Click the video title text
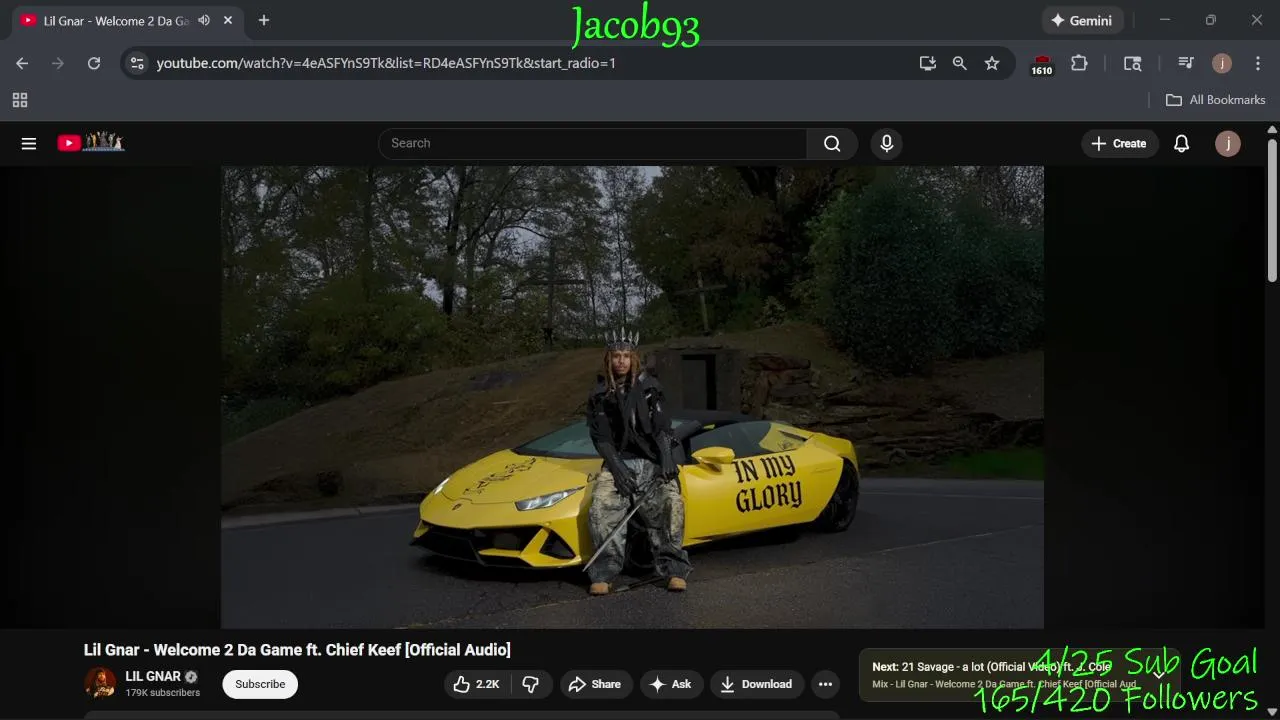This screenshot has height=720, width=1280. point(297,650)
